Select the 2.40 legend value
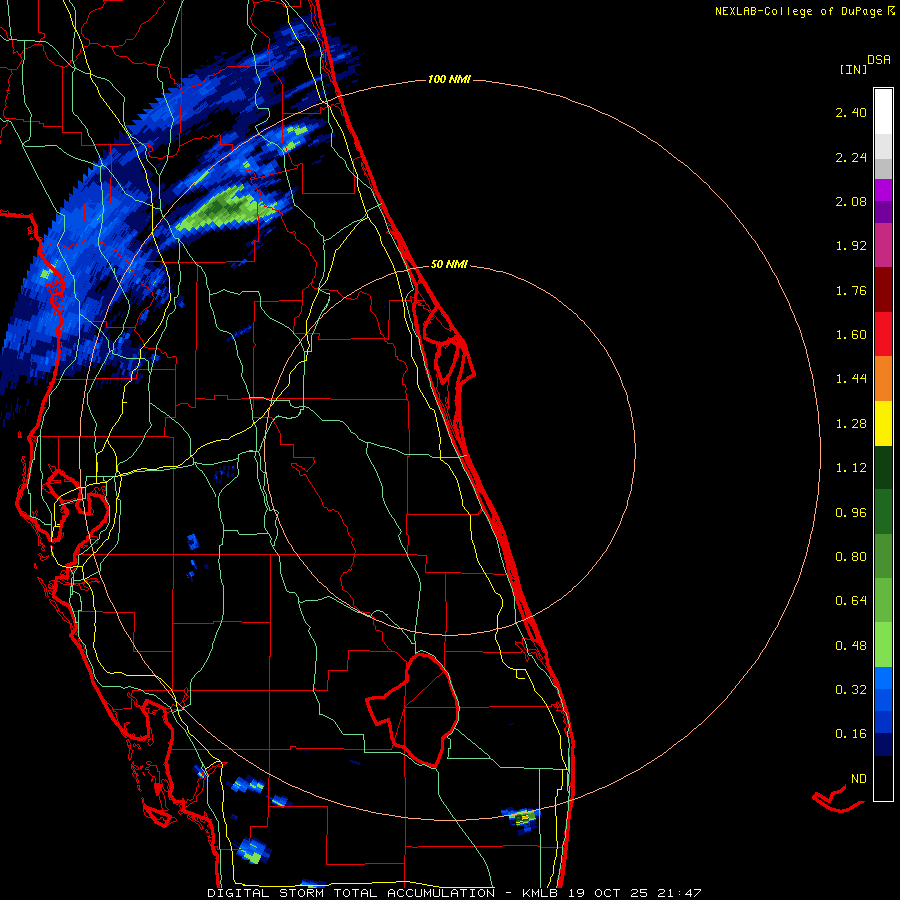The height and width of the screenshot is (900, 900). point(851,112)
